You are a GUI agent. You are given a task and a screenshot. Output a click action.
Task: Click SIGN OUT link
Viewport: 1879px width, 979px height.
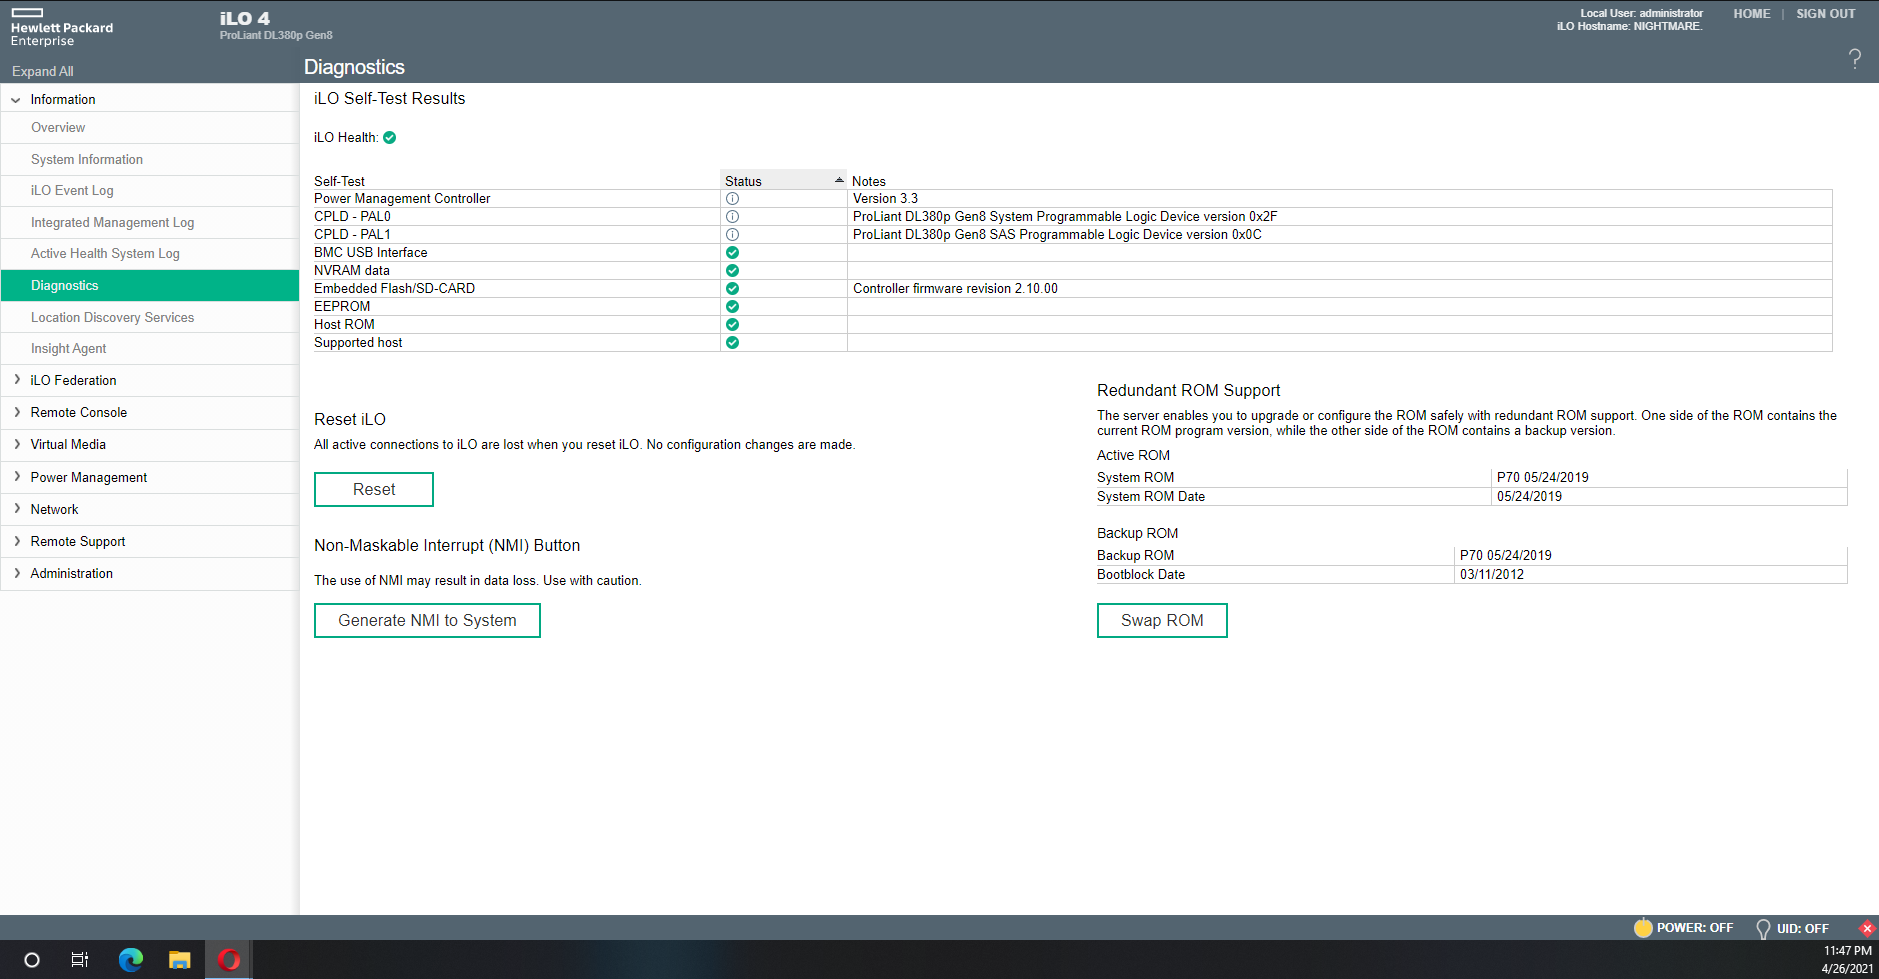click(1825, 14)
